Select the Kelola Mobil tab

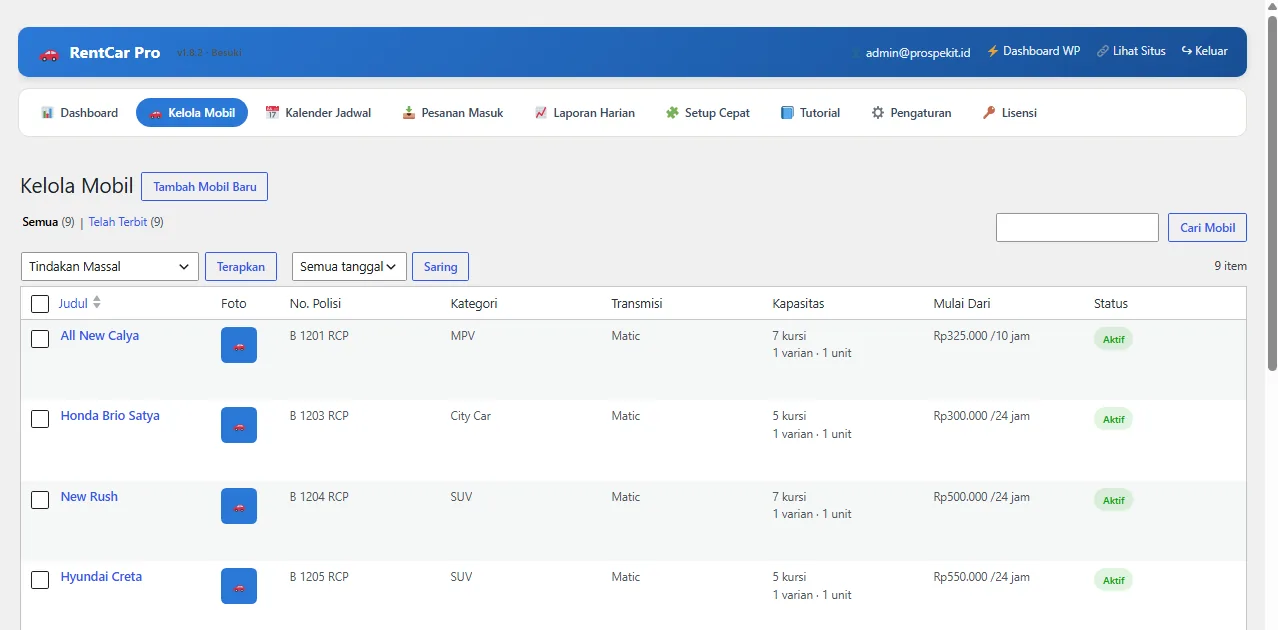pos(192,113)
